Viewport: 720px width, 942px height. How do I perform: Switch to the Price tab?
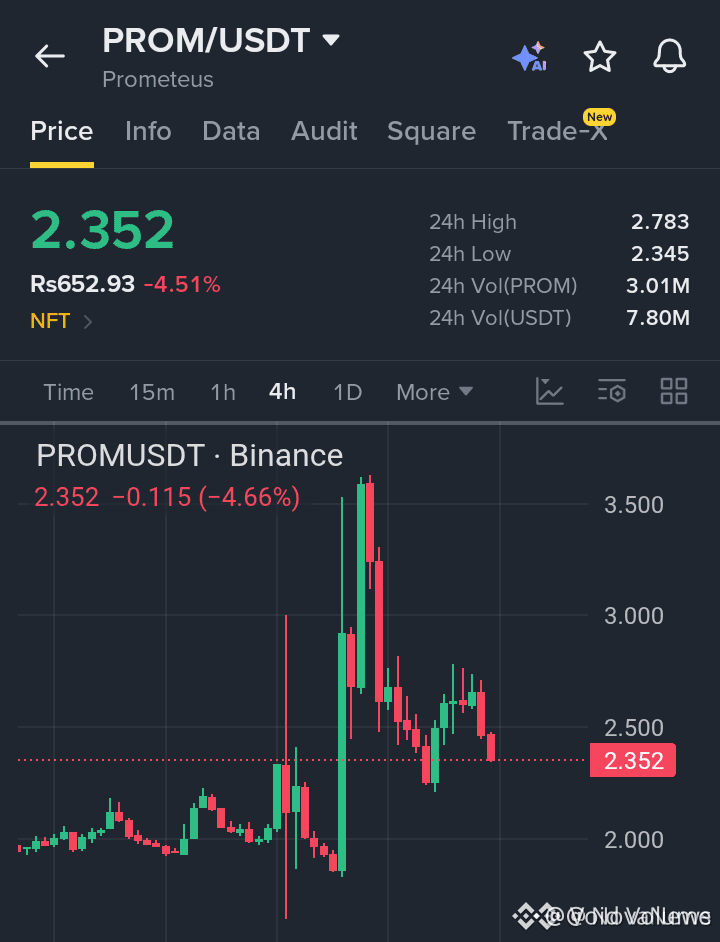[x=62, y=131]
